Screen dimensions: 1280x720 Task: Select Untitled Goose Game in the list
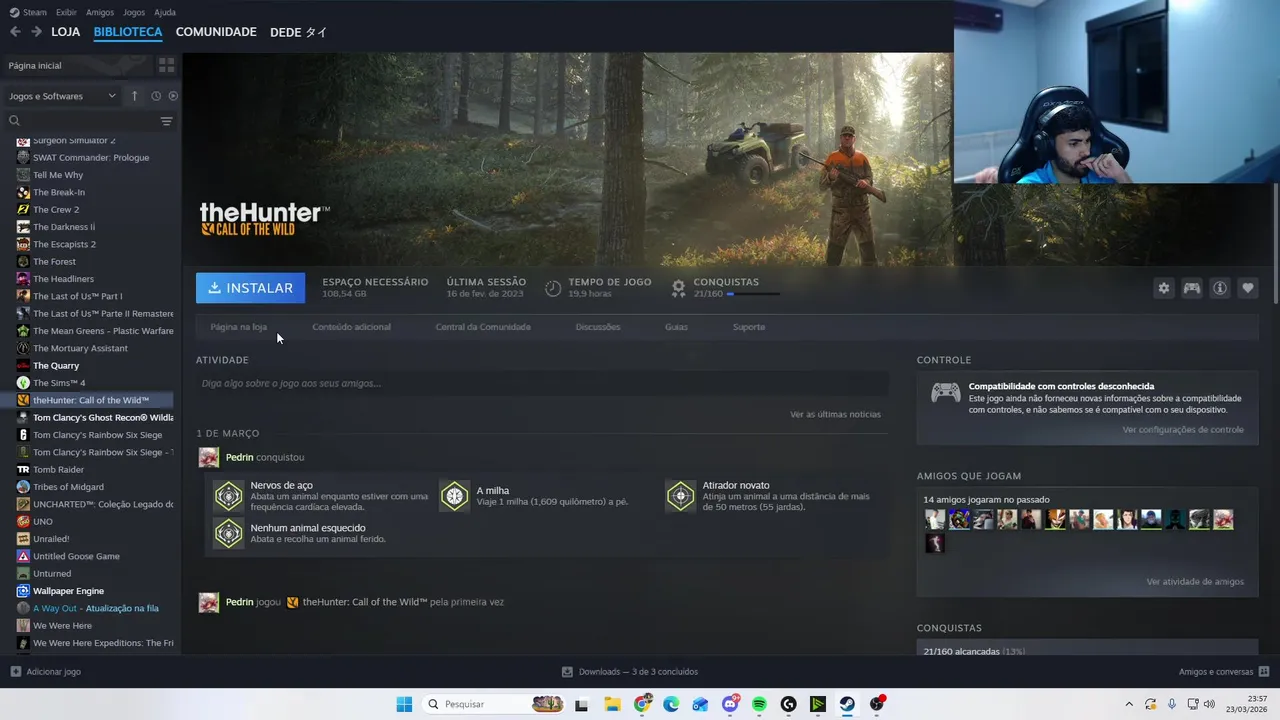click(x=76, y=556)
